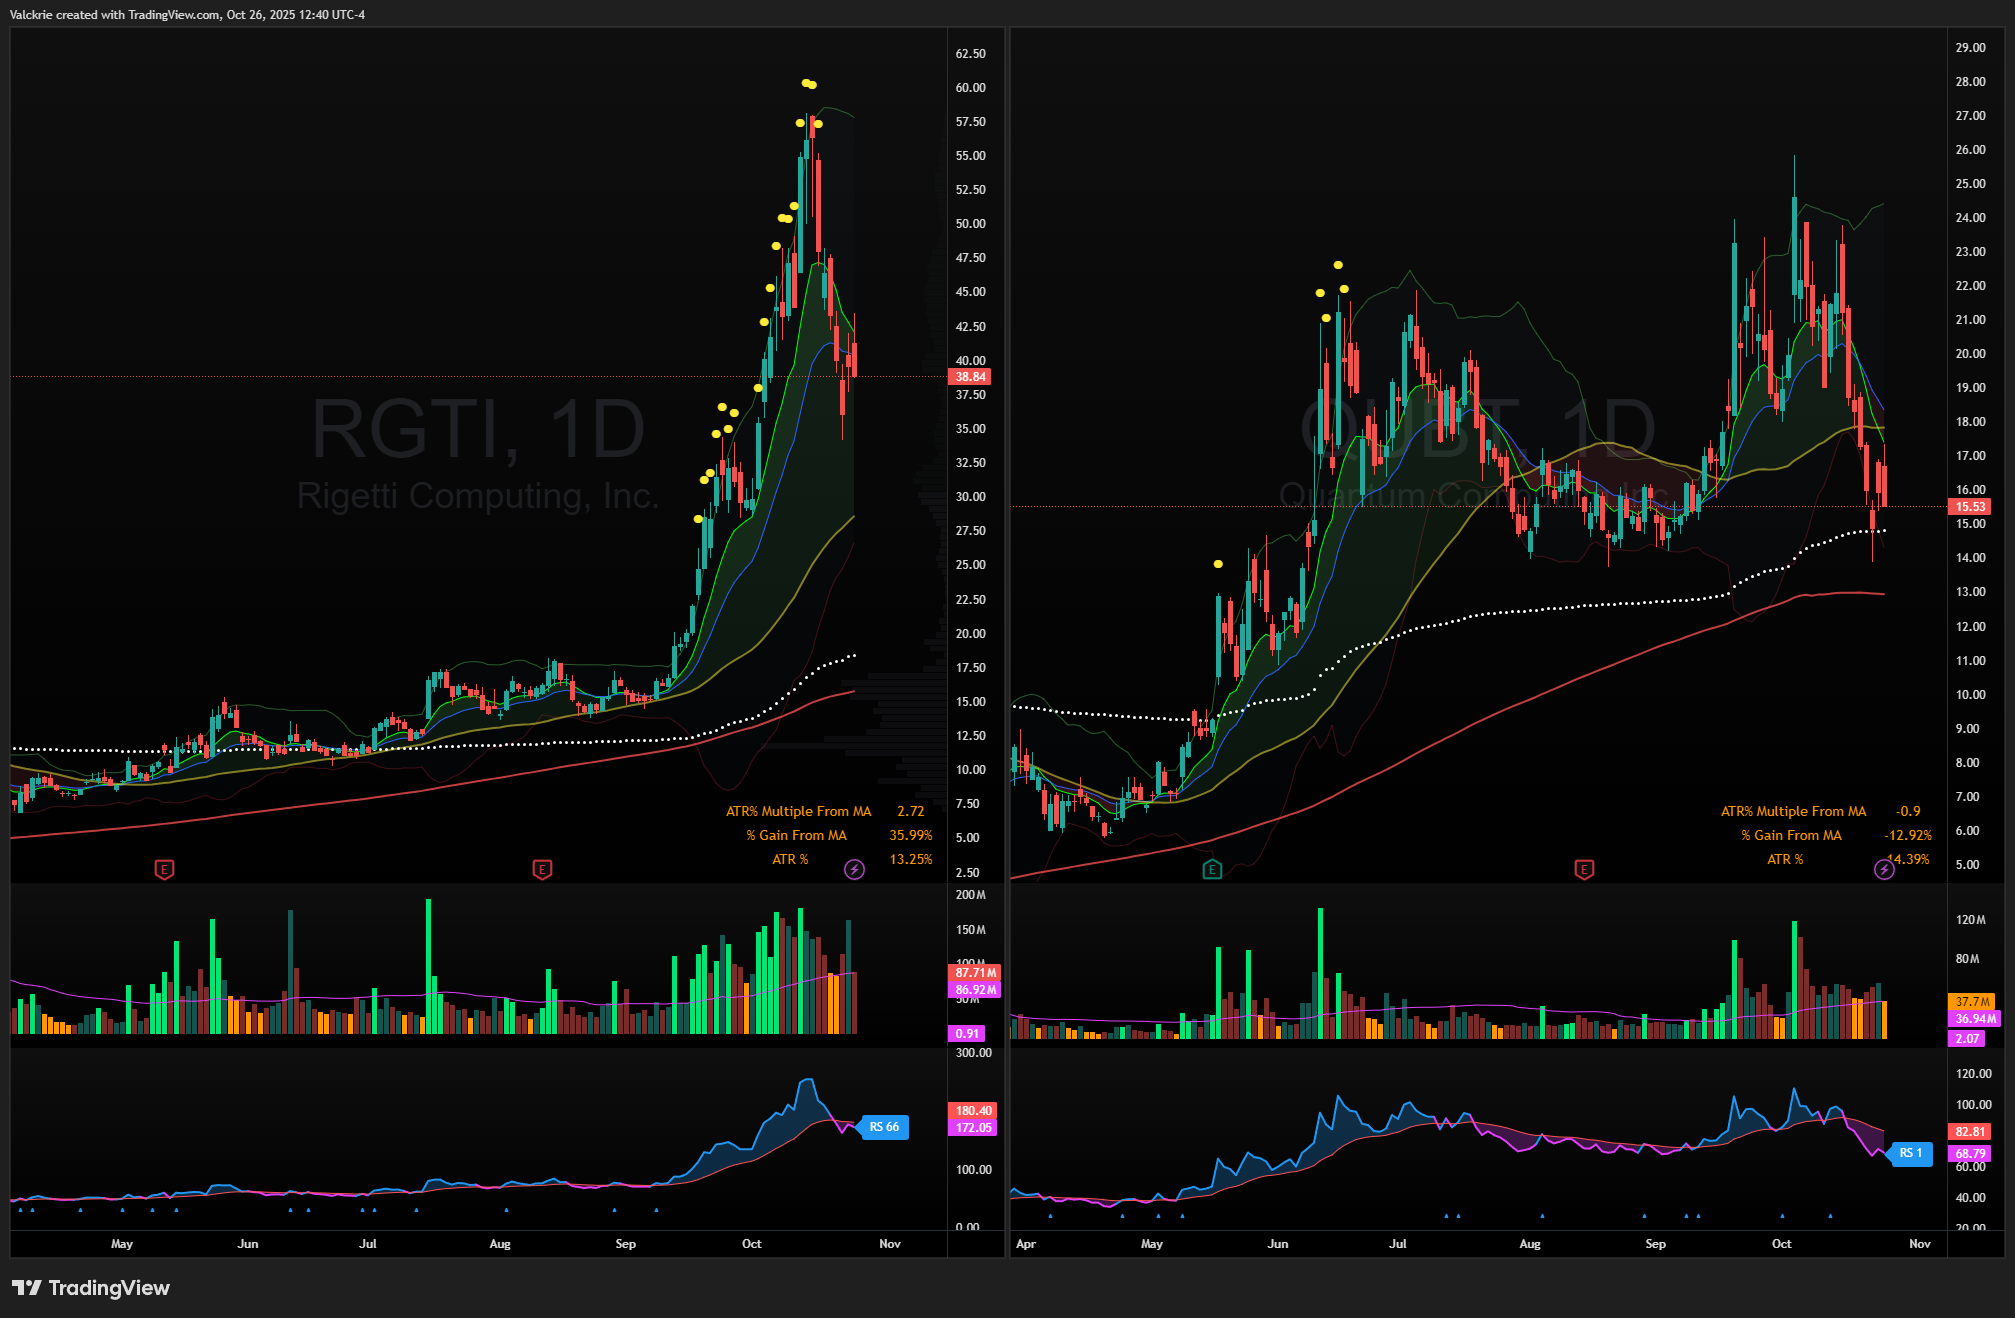Click the blue RS 66 label
Screen dimensions: 2015x1318
(883, 1127)
